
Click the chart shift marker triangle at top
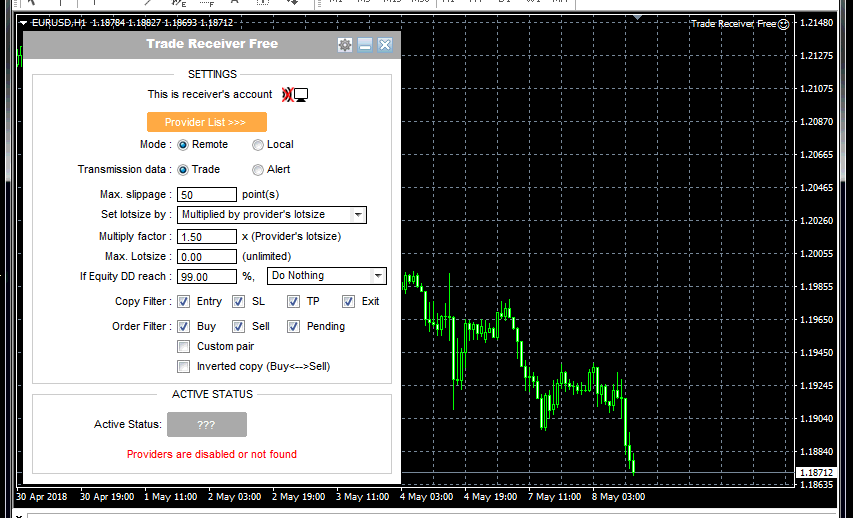pyautogui.click(x=638, y=18)
